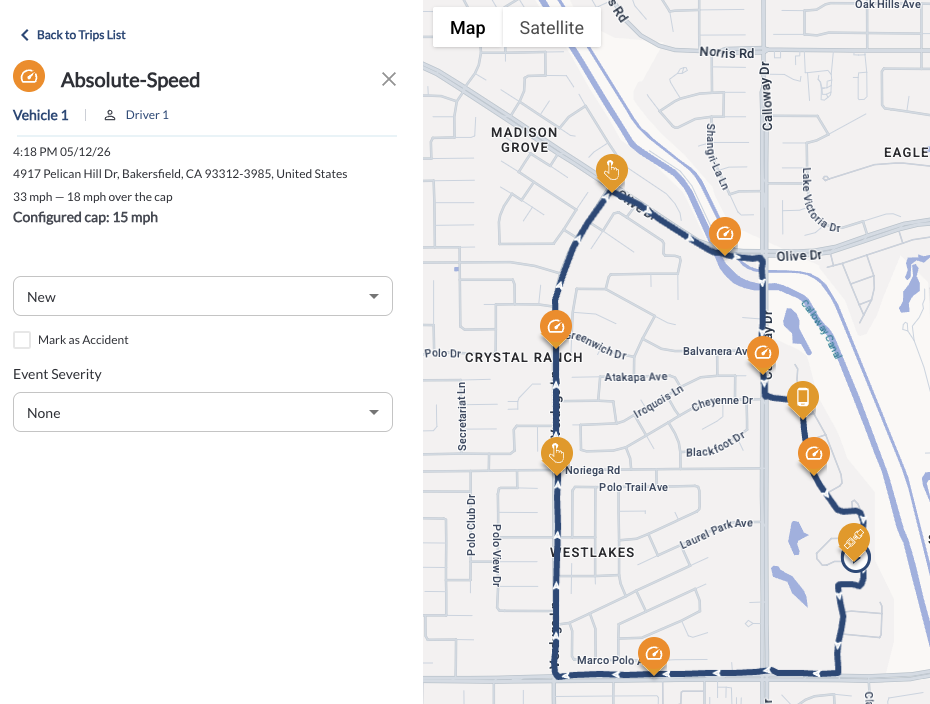Click the orange Absolute-Speed header icon

pos(29,77)
